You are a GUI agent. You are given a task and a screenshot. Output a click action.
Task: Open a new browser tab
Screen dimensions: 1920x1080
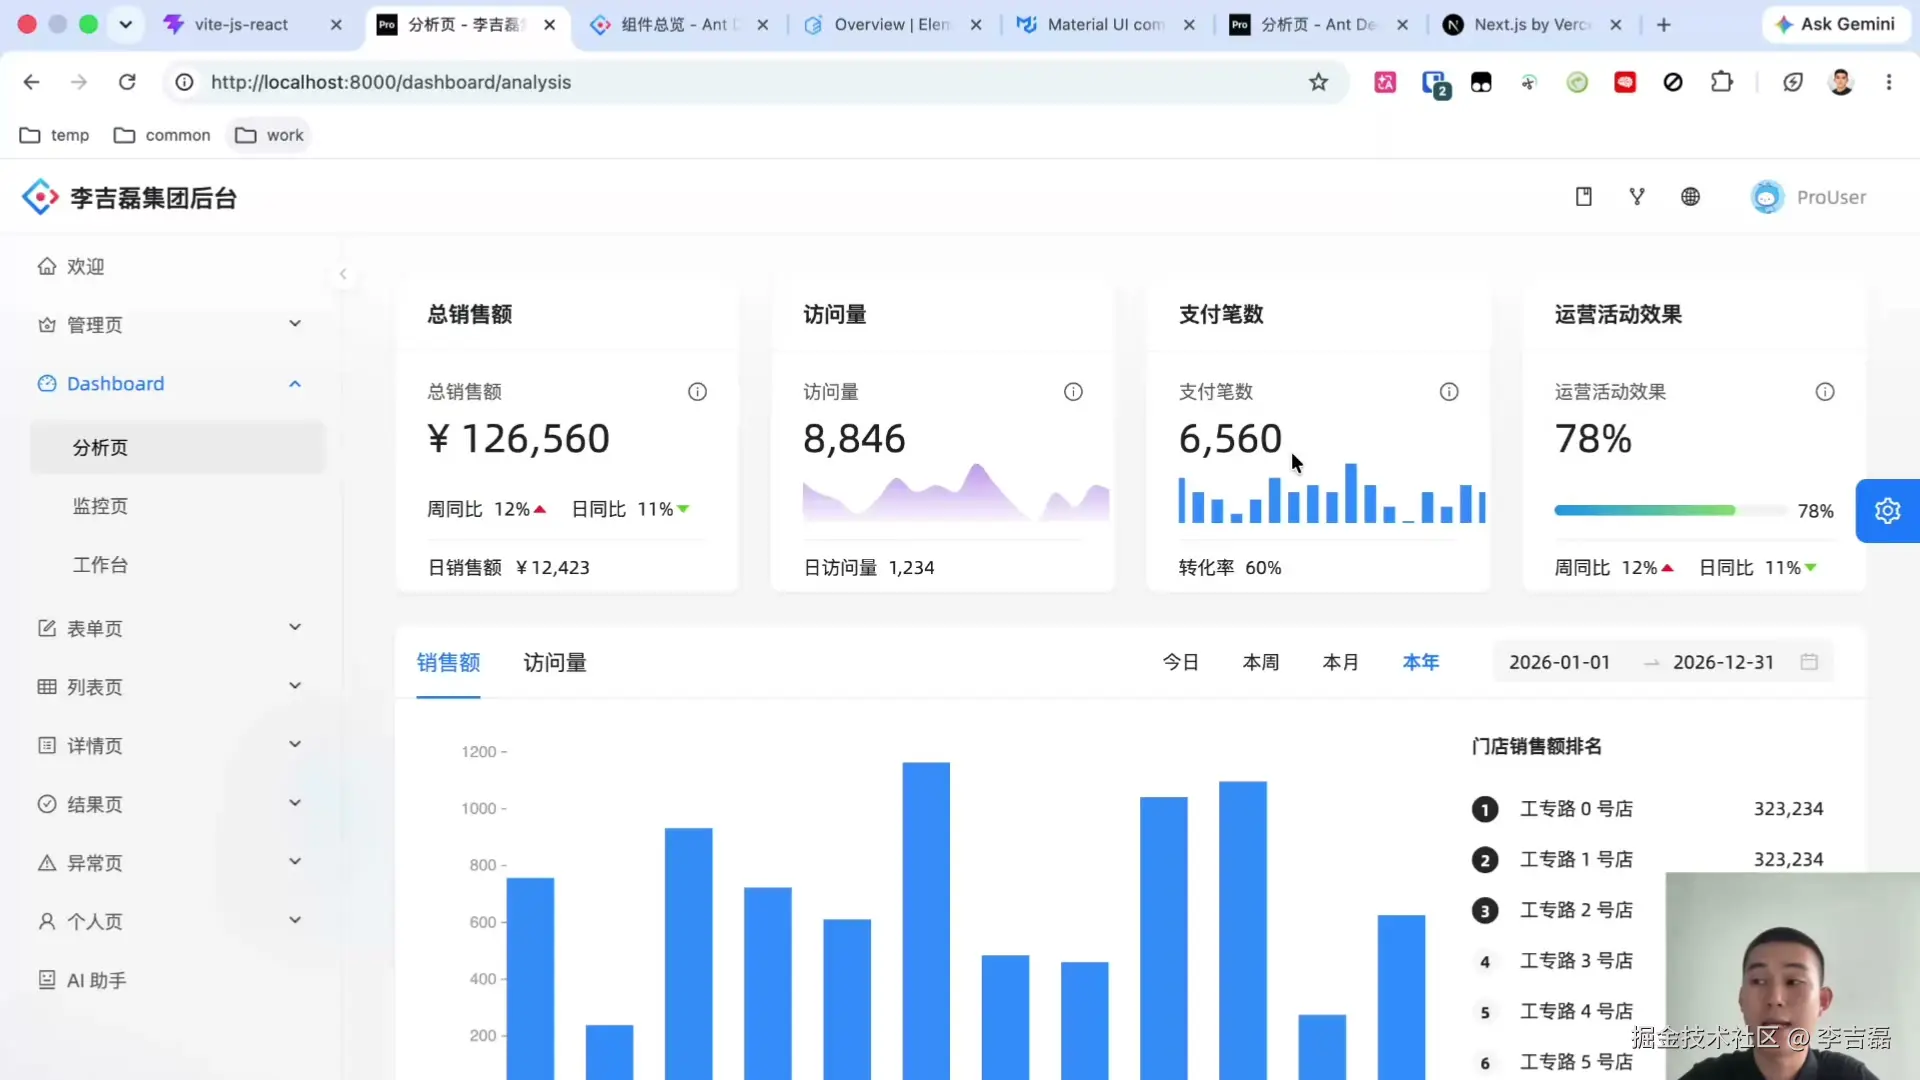(x=1664, y=25)
